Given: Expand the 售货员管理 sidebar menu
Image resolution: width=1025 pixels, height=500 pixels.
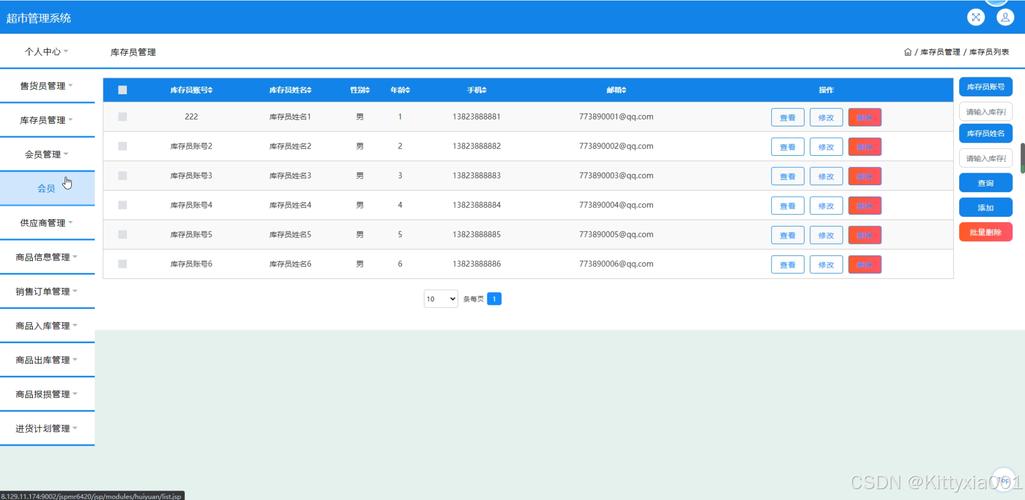Looking at the screenshot, I should (47, 86).
